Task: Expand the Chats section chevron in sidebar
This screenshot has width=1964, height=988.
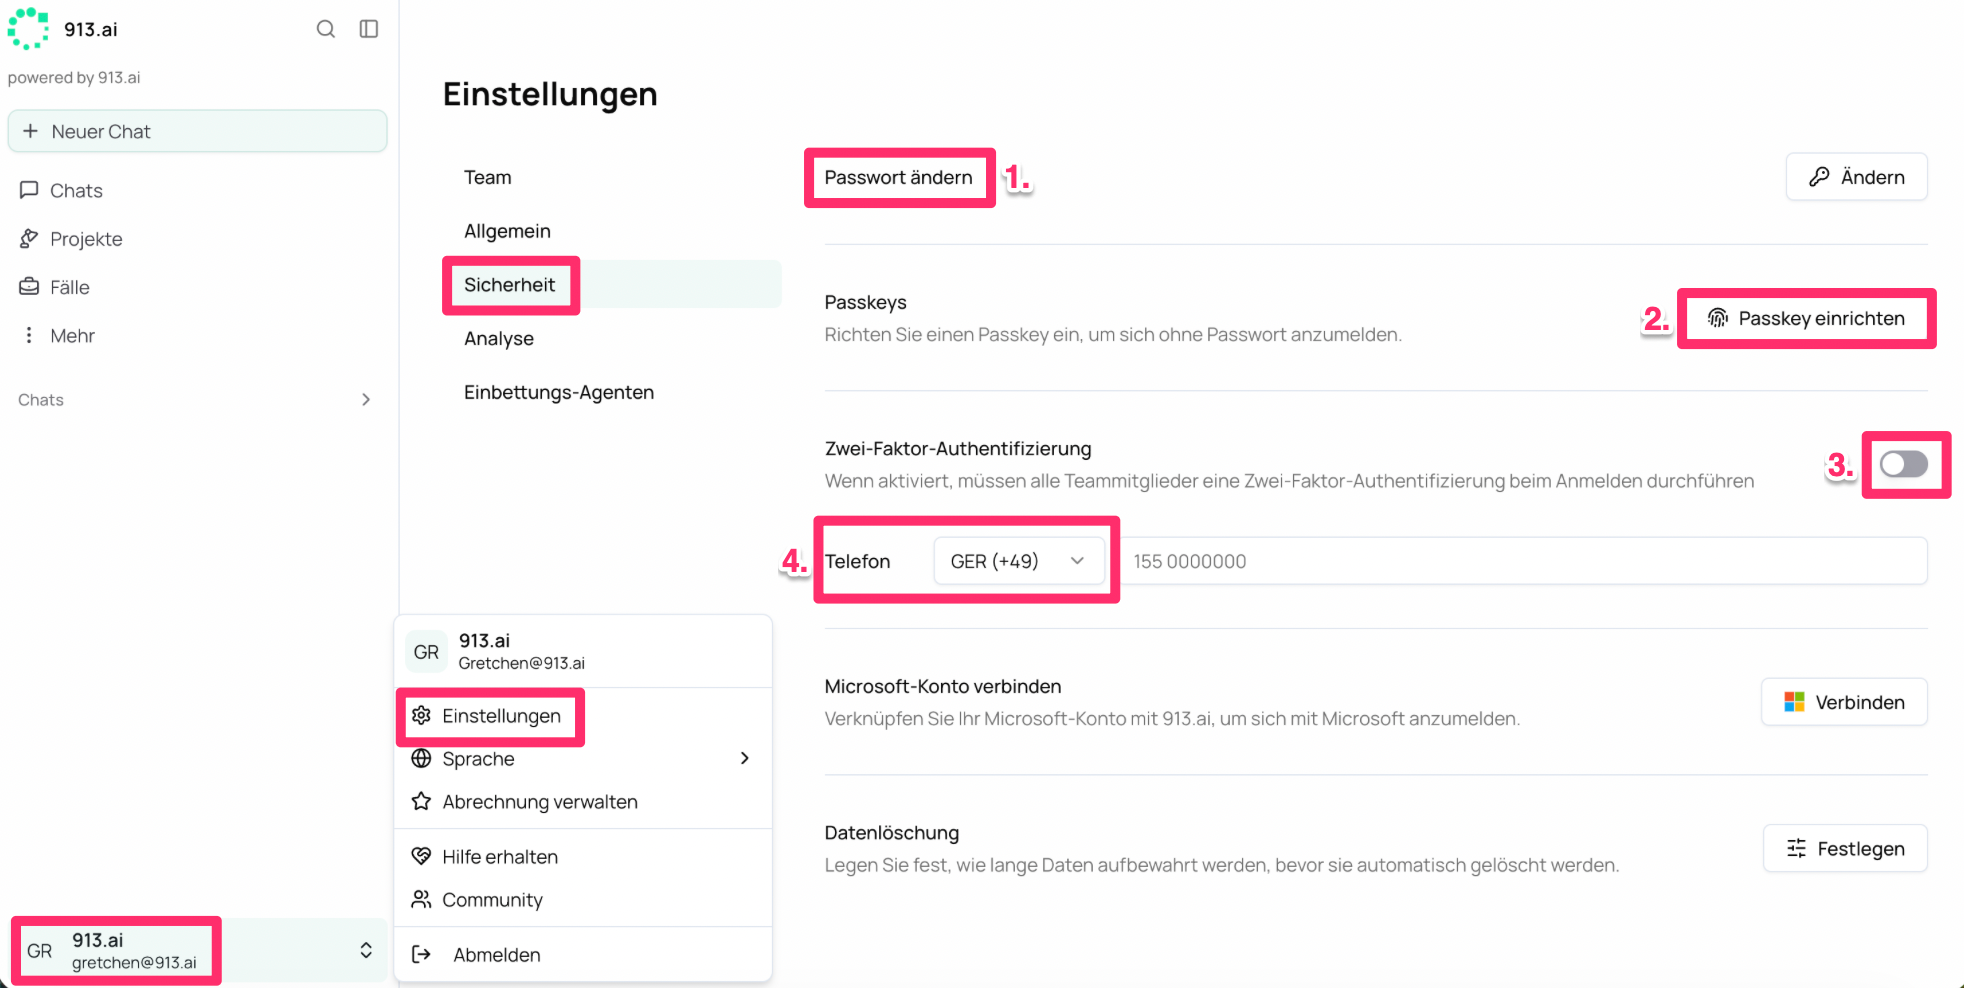Action: [x=366, y=400]
